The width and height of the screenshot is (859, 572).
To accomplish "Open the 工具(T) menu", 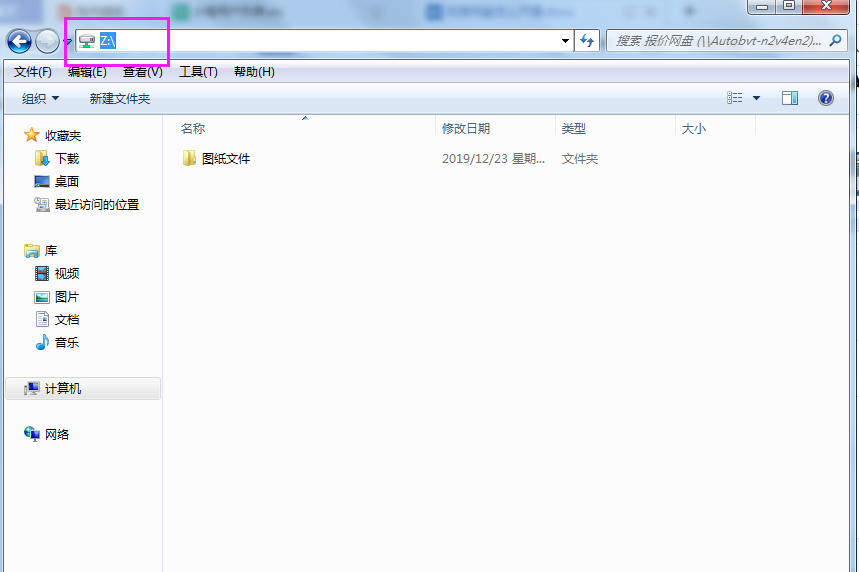I will (x=198, y=72).
